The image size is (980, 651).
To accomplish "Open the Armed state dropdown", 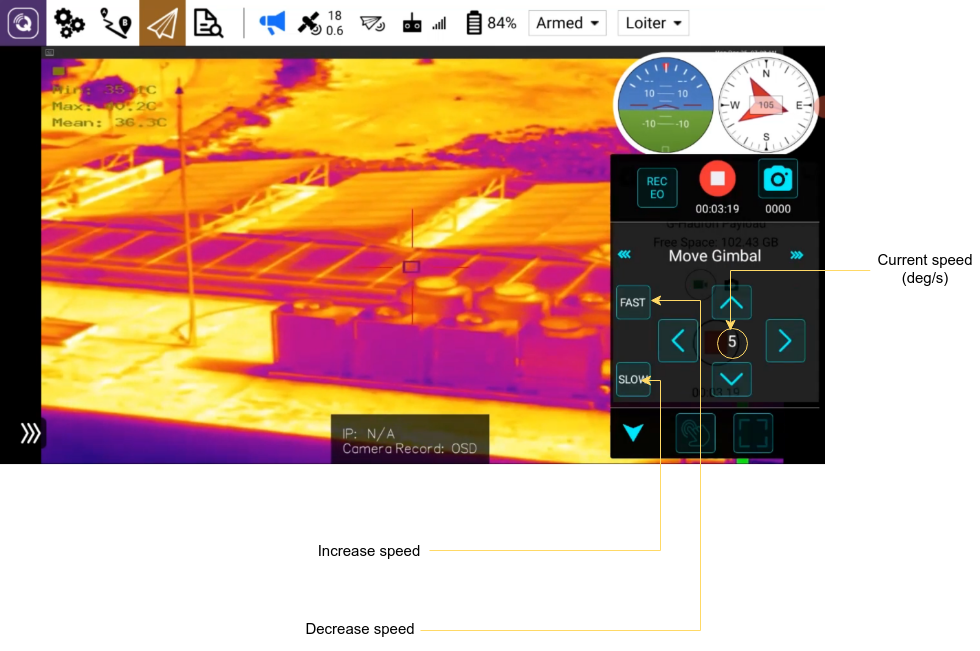I will [x=568, y=23].
